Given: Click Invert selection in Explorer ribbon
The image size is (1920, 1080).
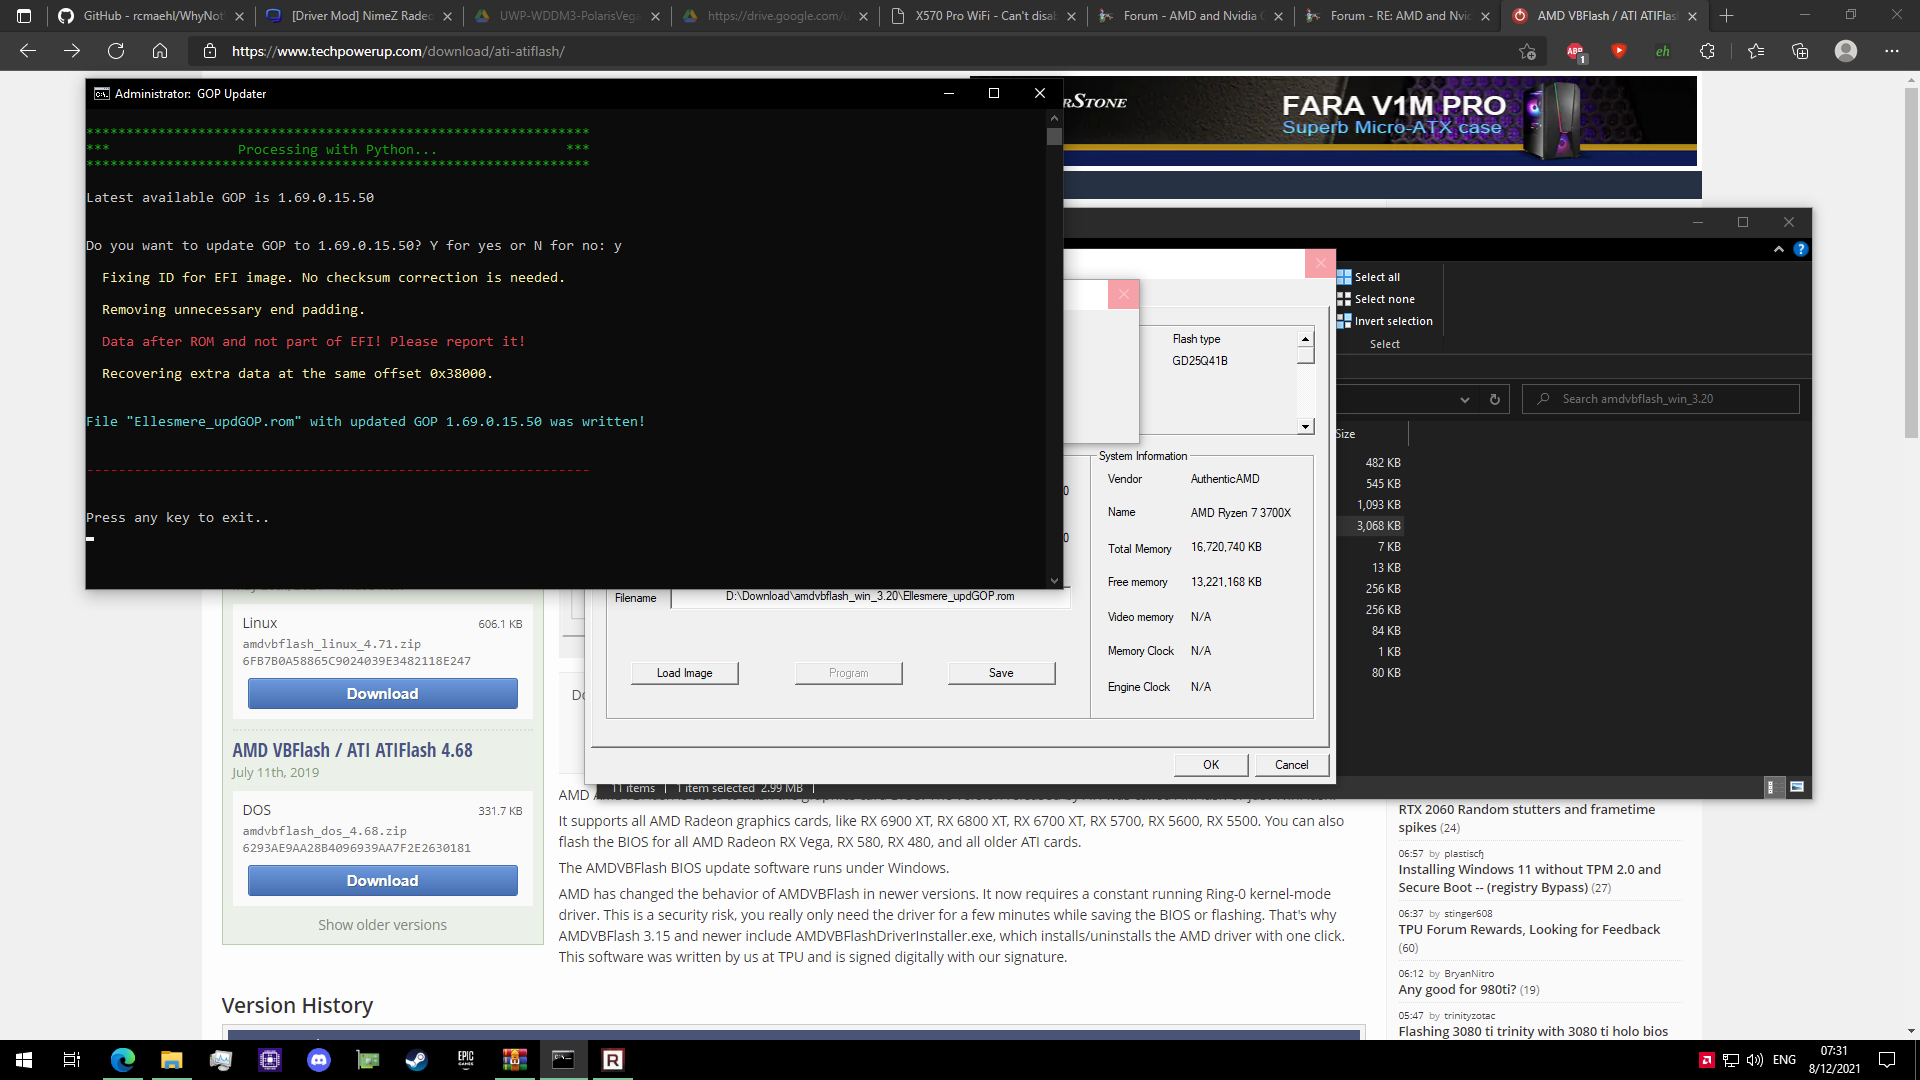Looking at the screenshot, I should 1385,321.
